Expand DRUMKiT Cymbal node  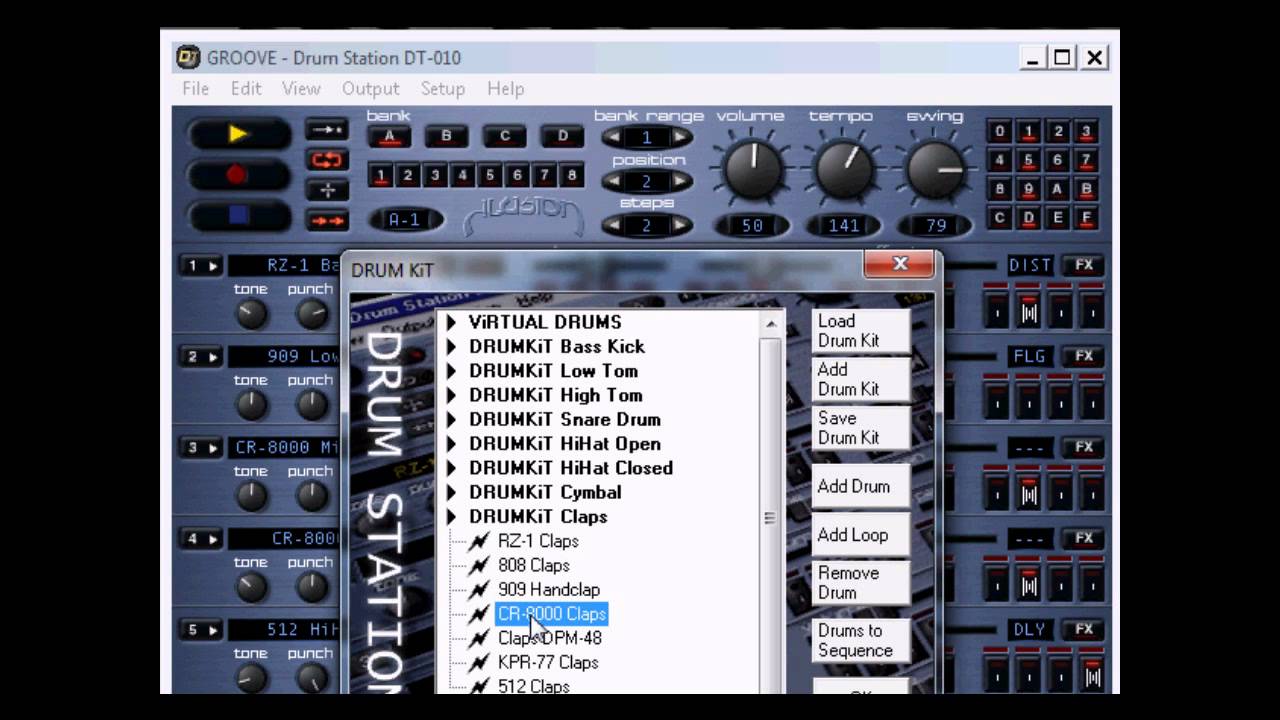click(x=451, y=492)
